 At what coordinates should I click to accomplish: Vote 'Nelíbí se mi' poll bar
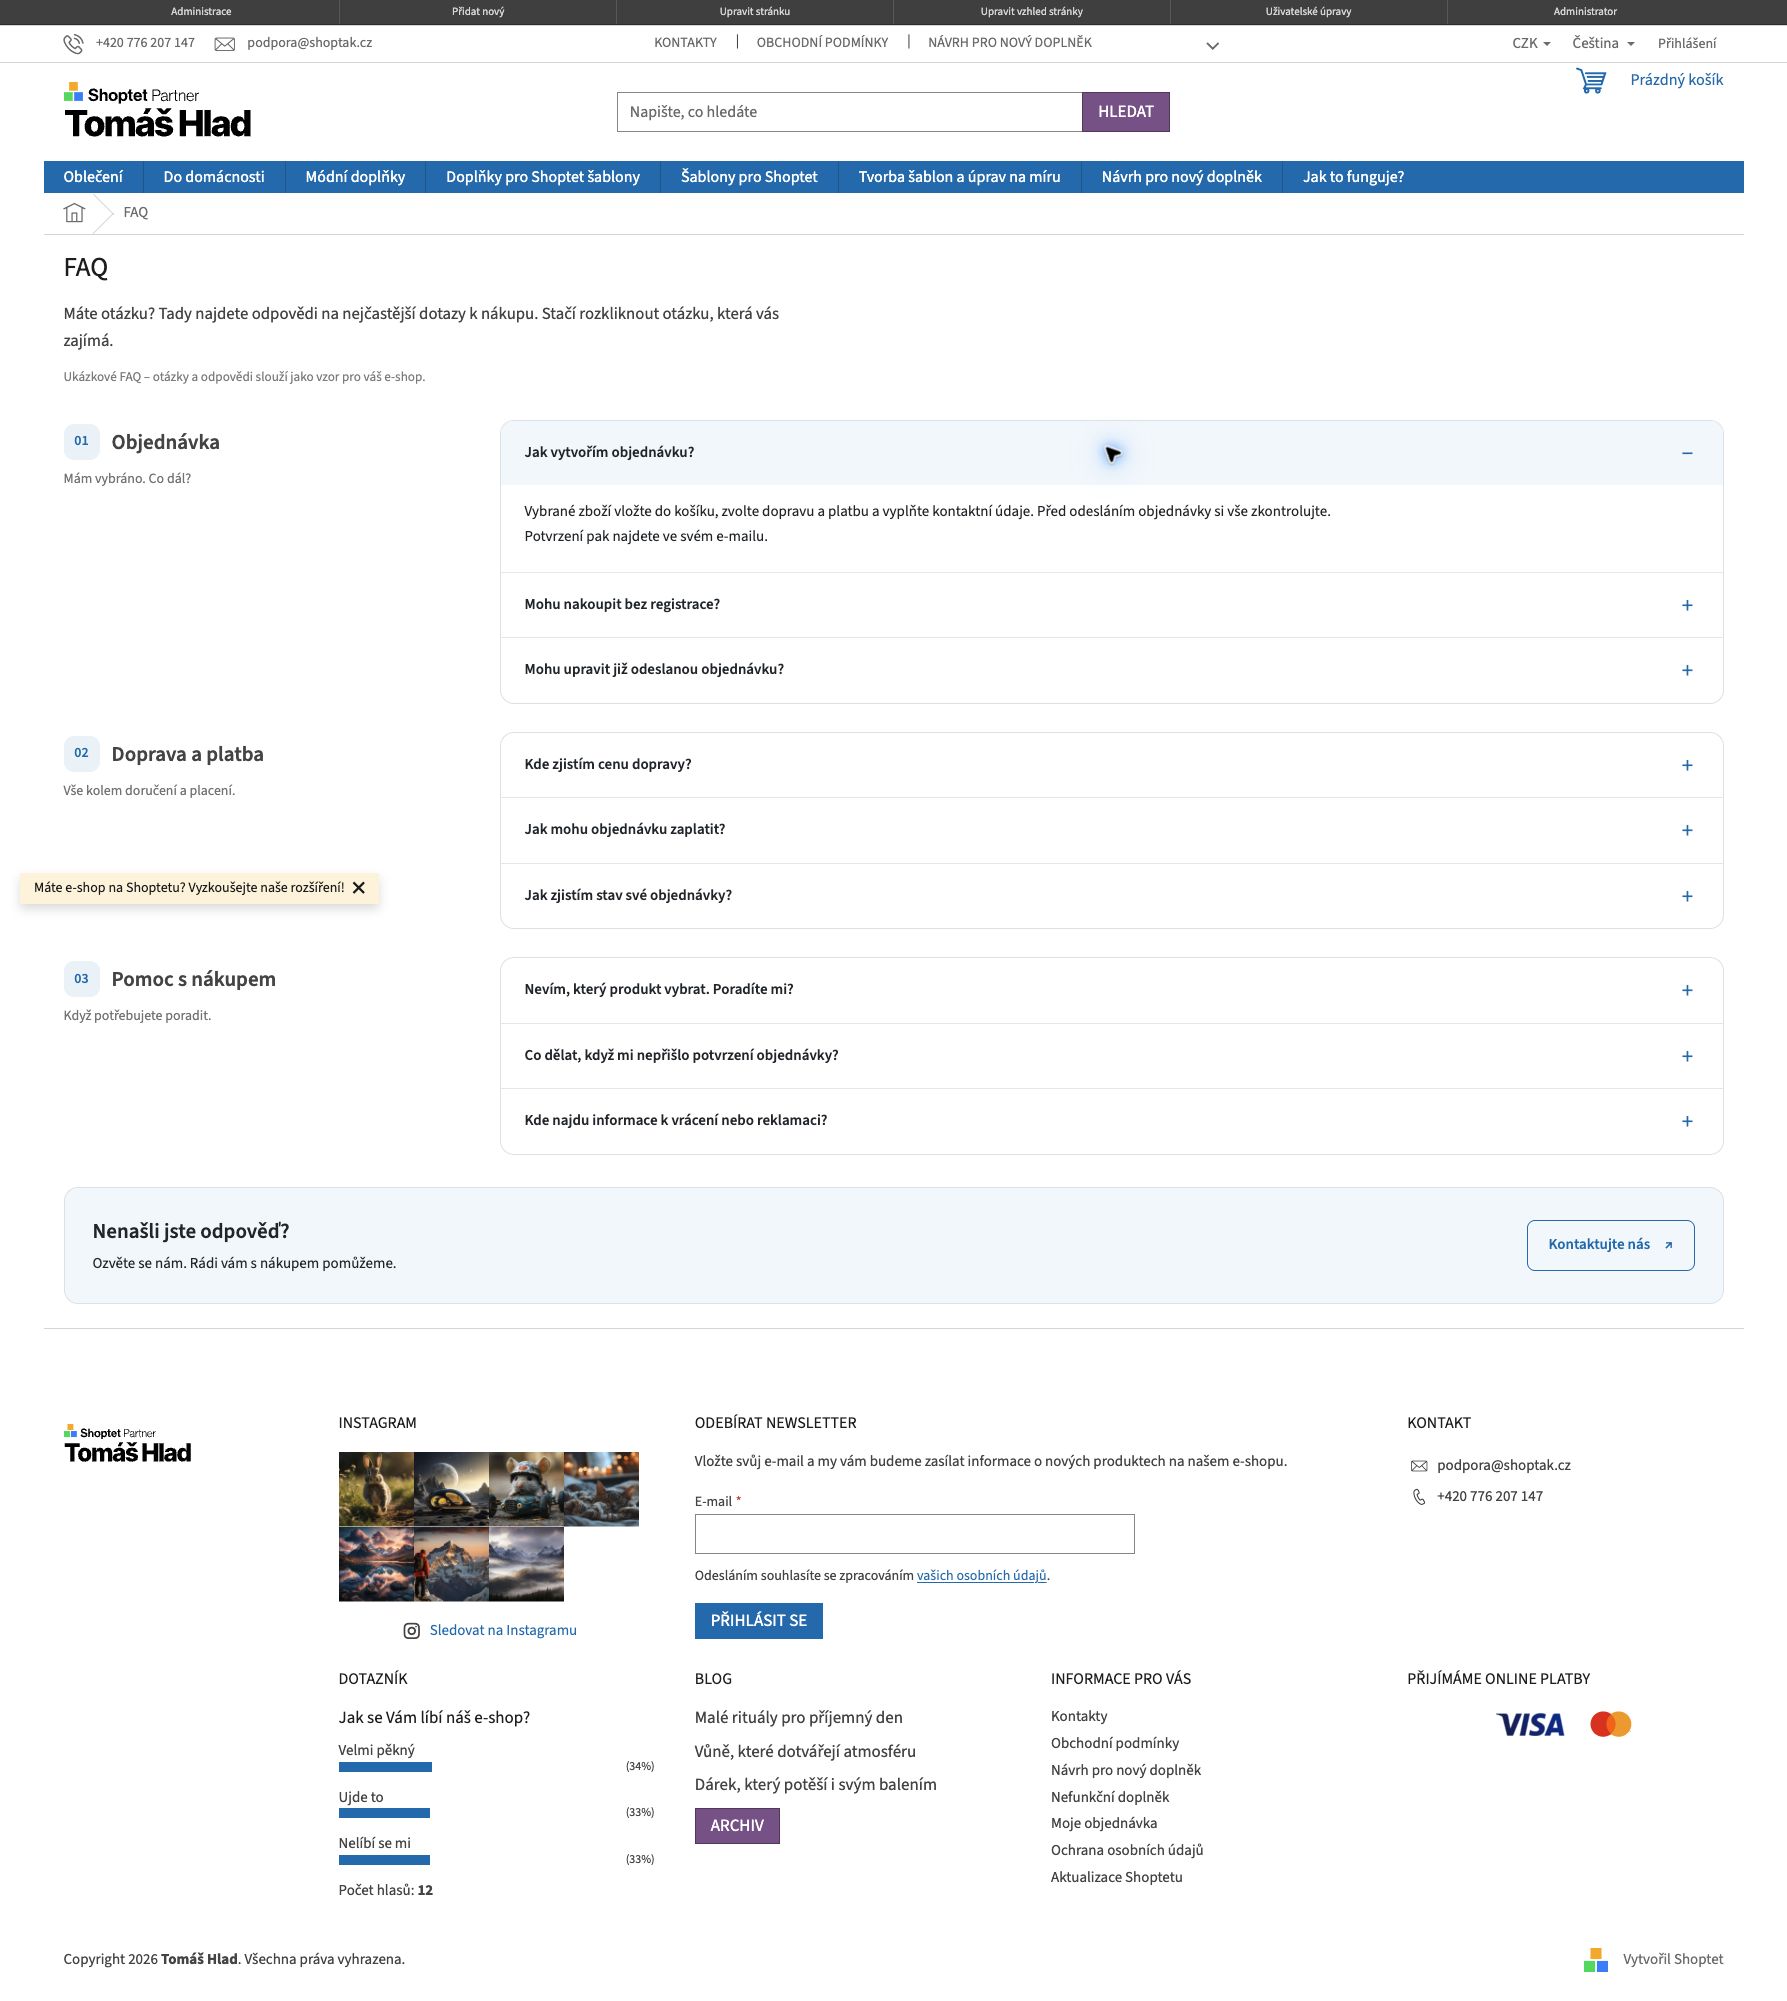384,1861
